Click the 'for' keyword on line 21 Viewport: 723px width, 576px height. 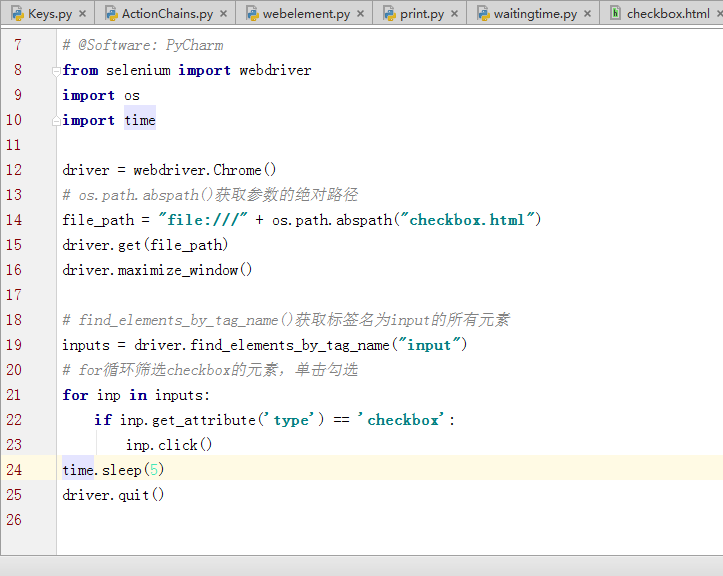click(x=75, y=395)
